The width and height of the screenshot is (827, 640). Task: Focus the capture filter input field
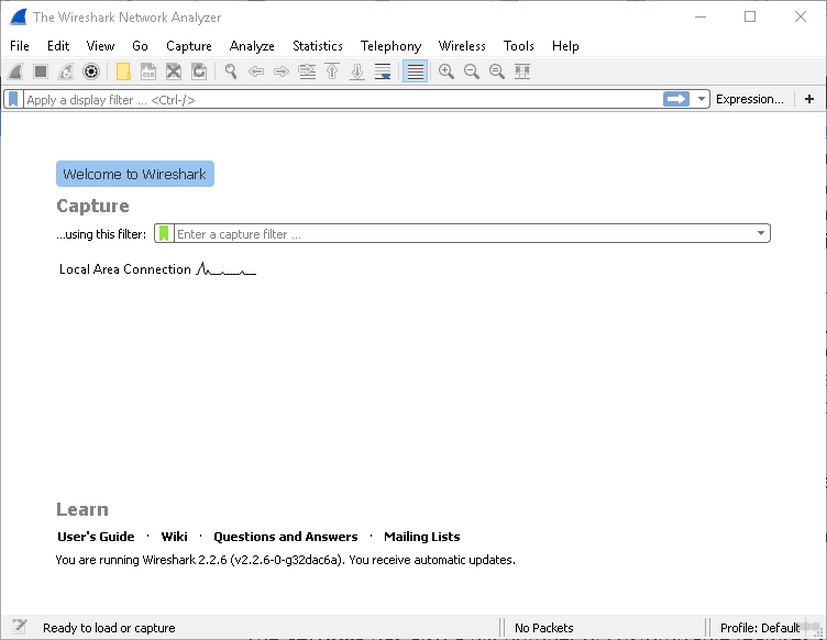(x=464, y=234)
